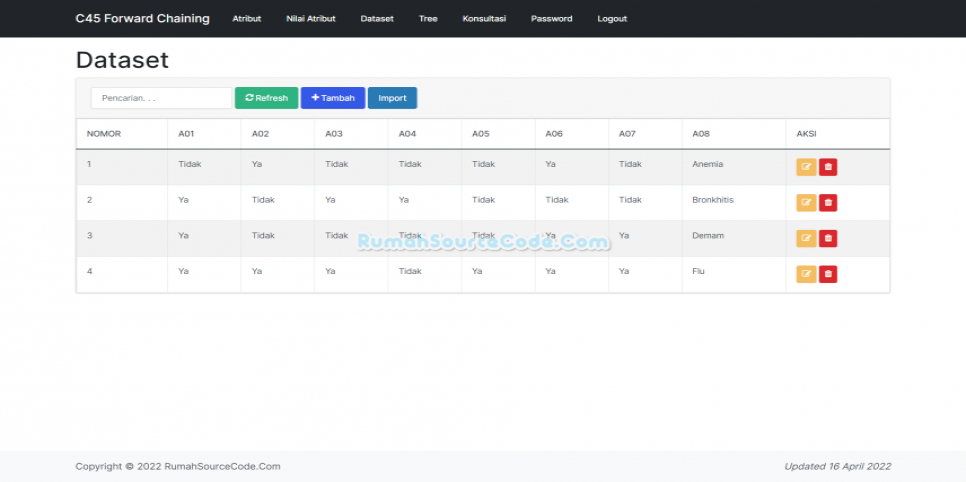This screenshot has height=482, width=966.
Task: Delete the Flu dataset entry
Action: point(828,274)
